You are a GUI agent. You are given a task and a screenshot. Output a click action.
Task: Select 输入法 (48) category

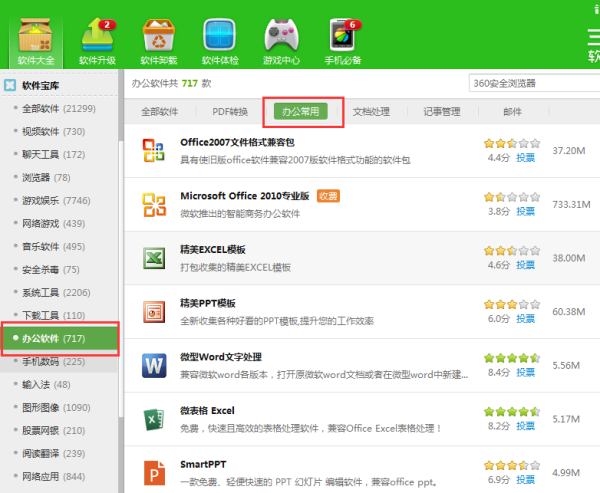pyautogui.click(x=59, y=385)
